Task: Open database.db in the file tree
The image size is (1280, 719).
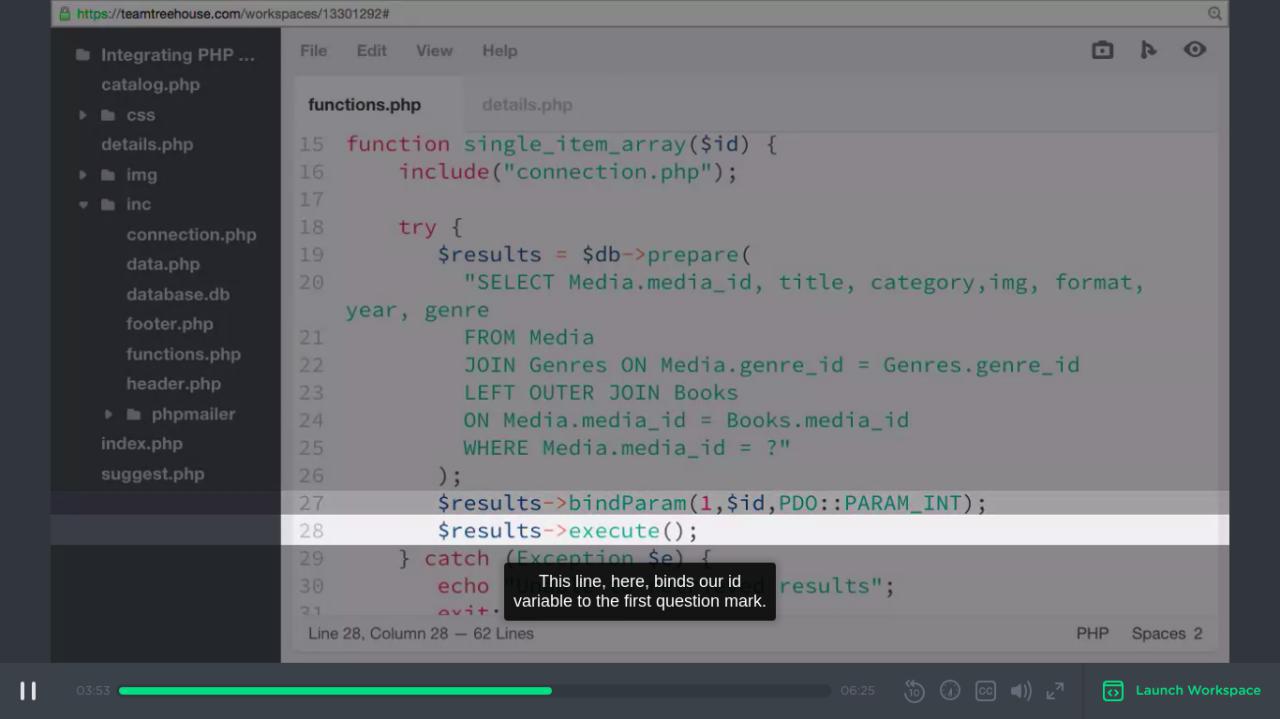Action: pyautogui.click(x=178, y=295)
